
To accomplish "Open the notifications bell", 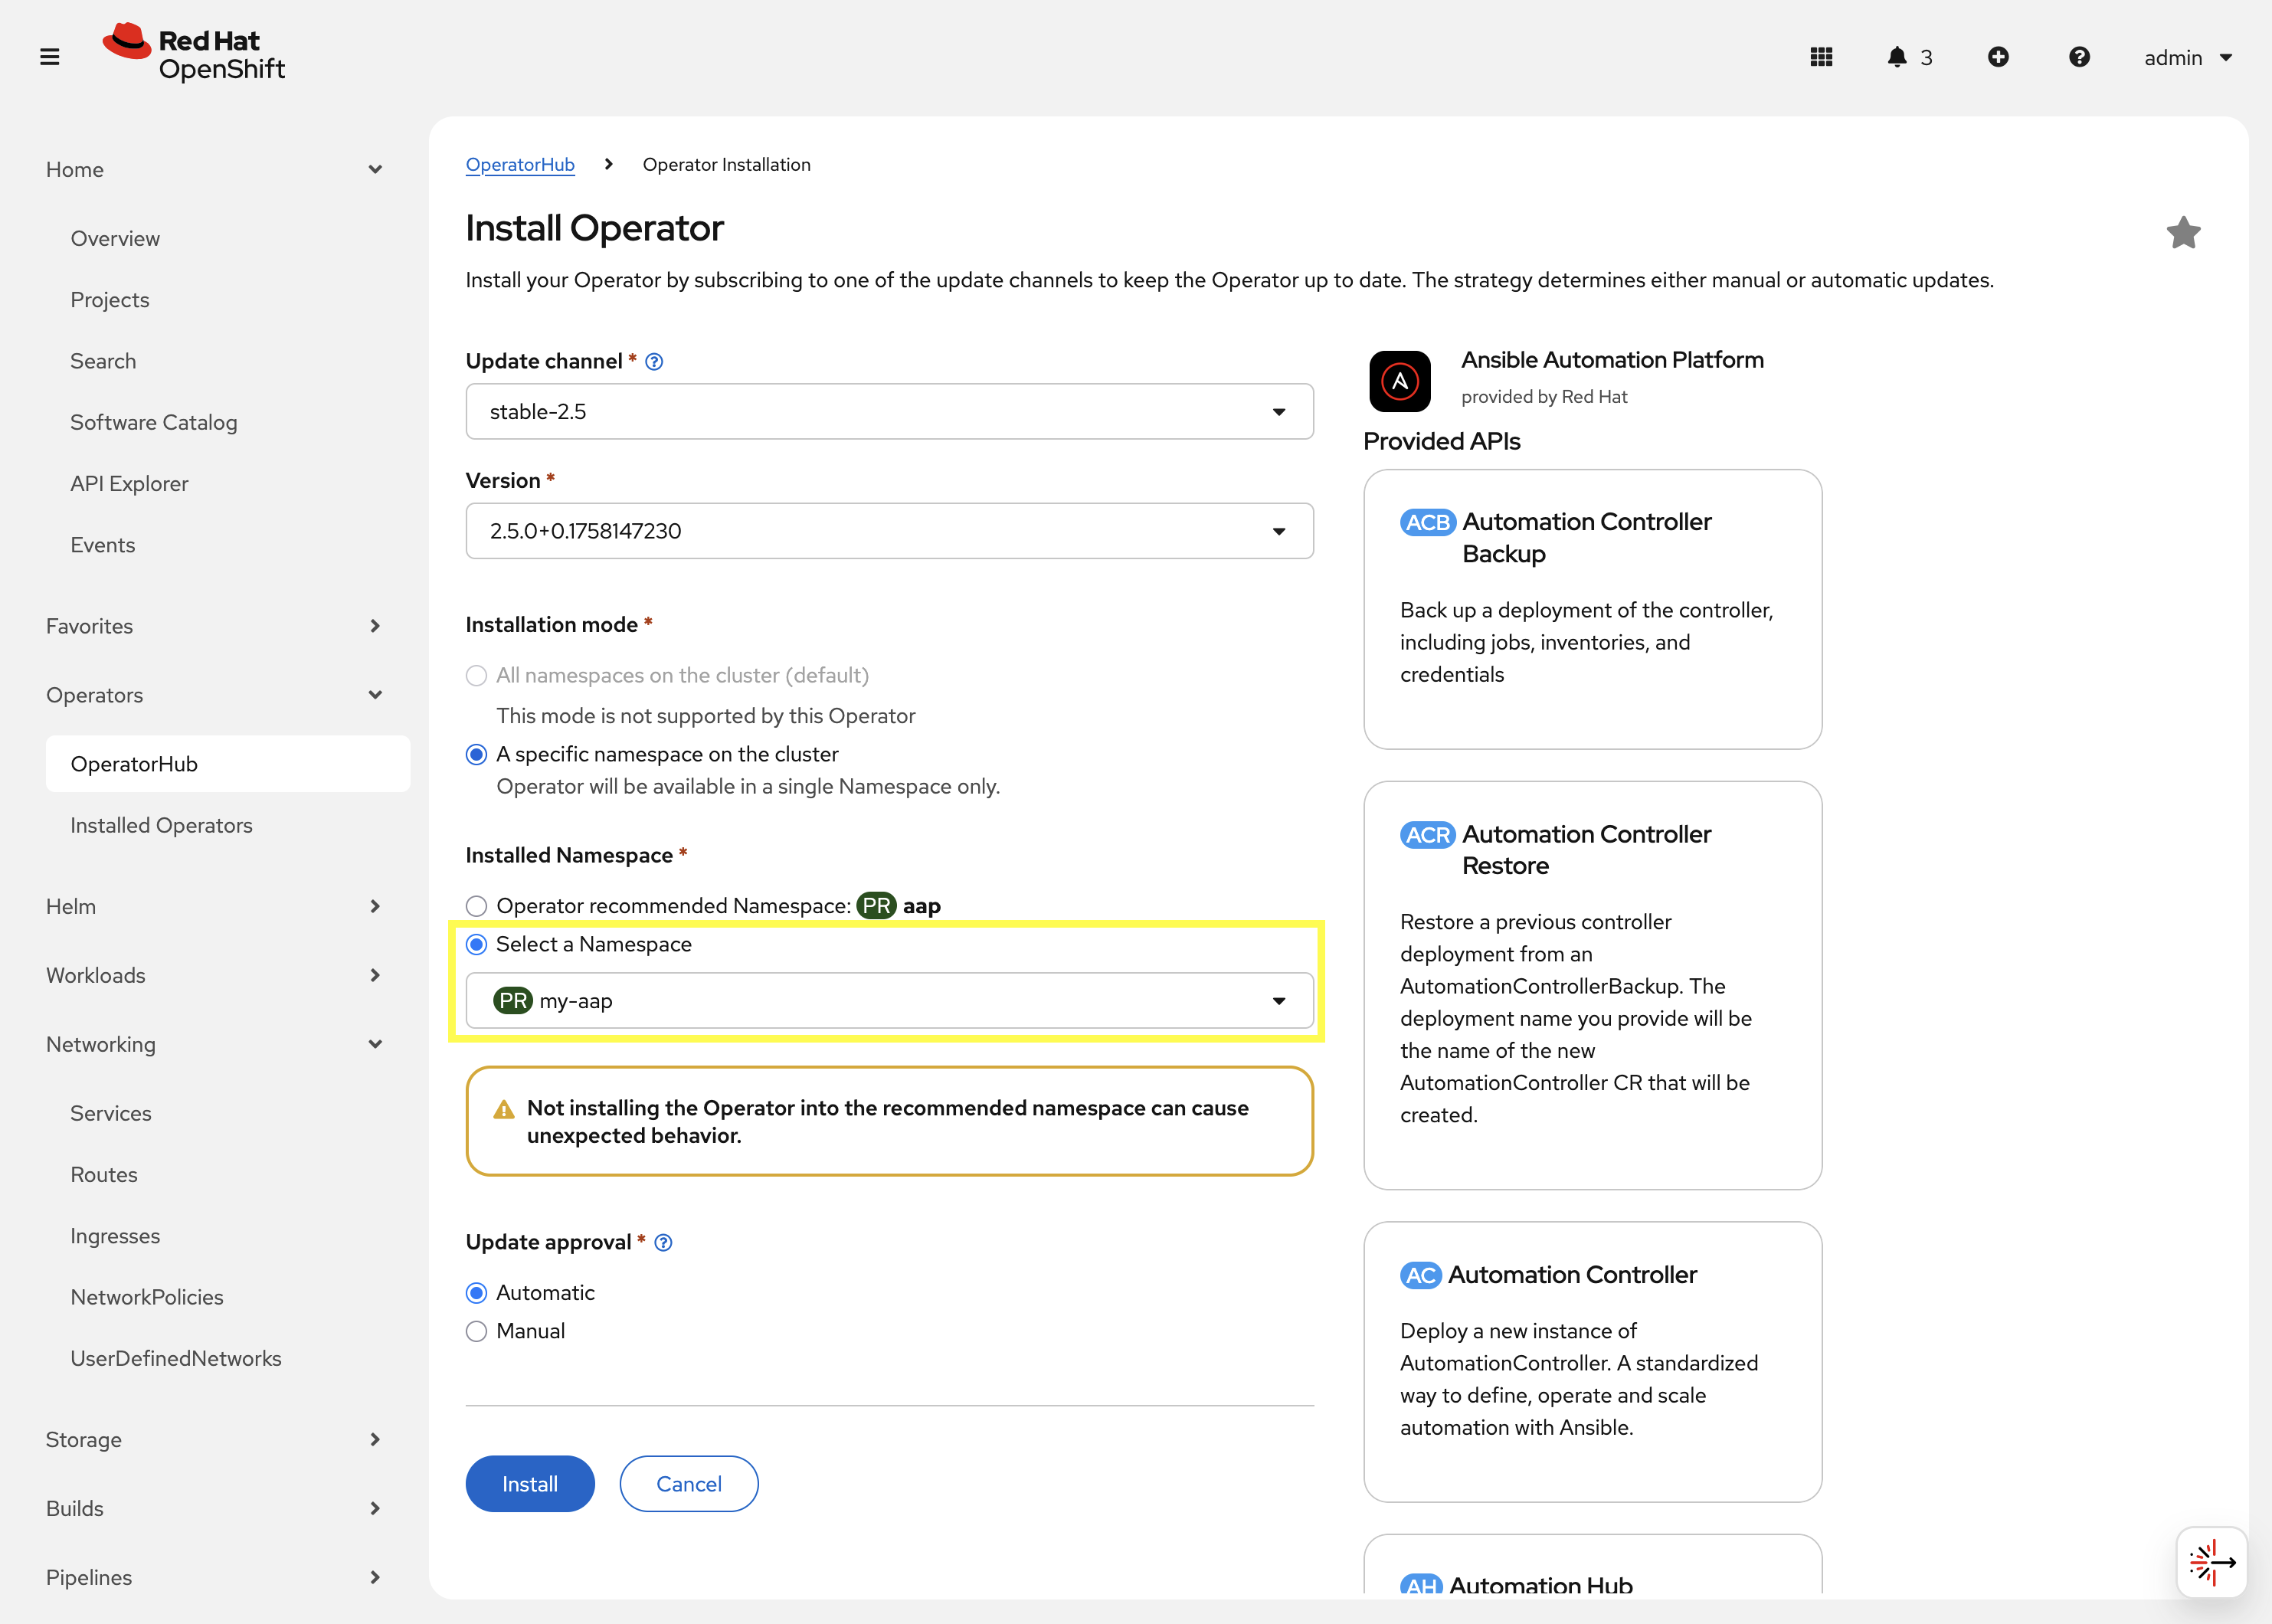I will click(x=1897, y=57).
